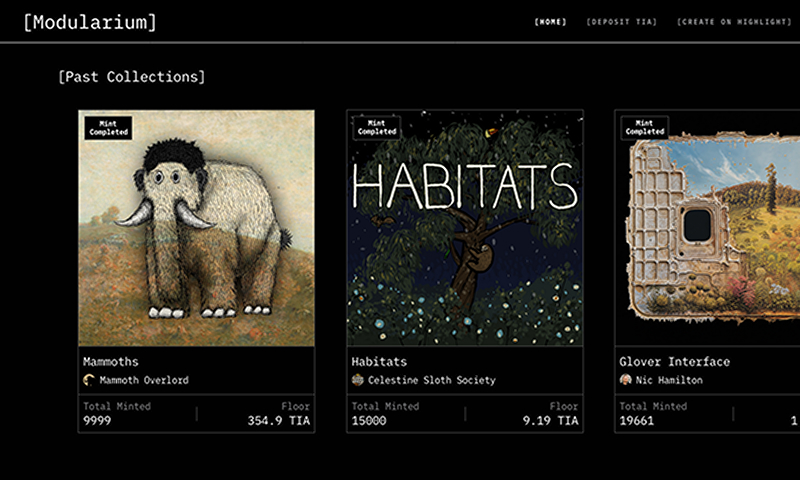The height and width of the screenshot is (480, 800).
Task: Click the Glover Interface collection title
Action: point(674,362)
